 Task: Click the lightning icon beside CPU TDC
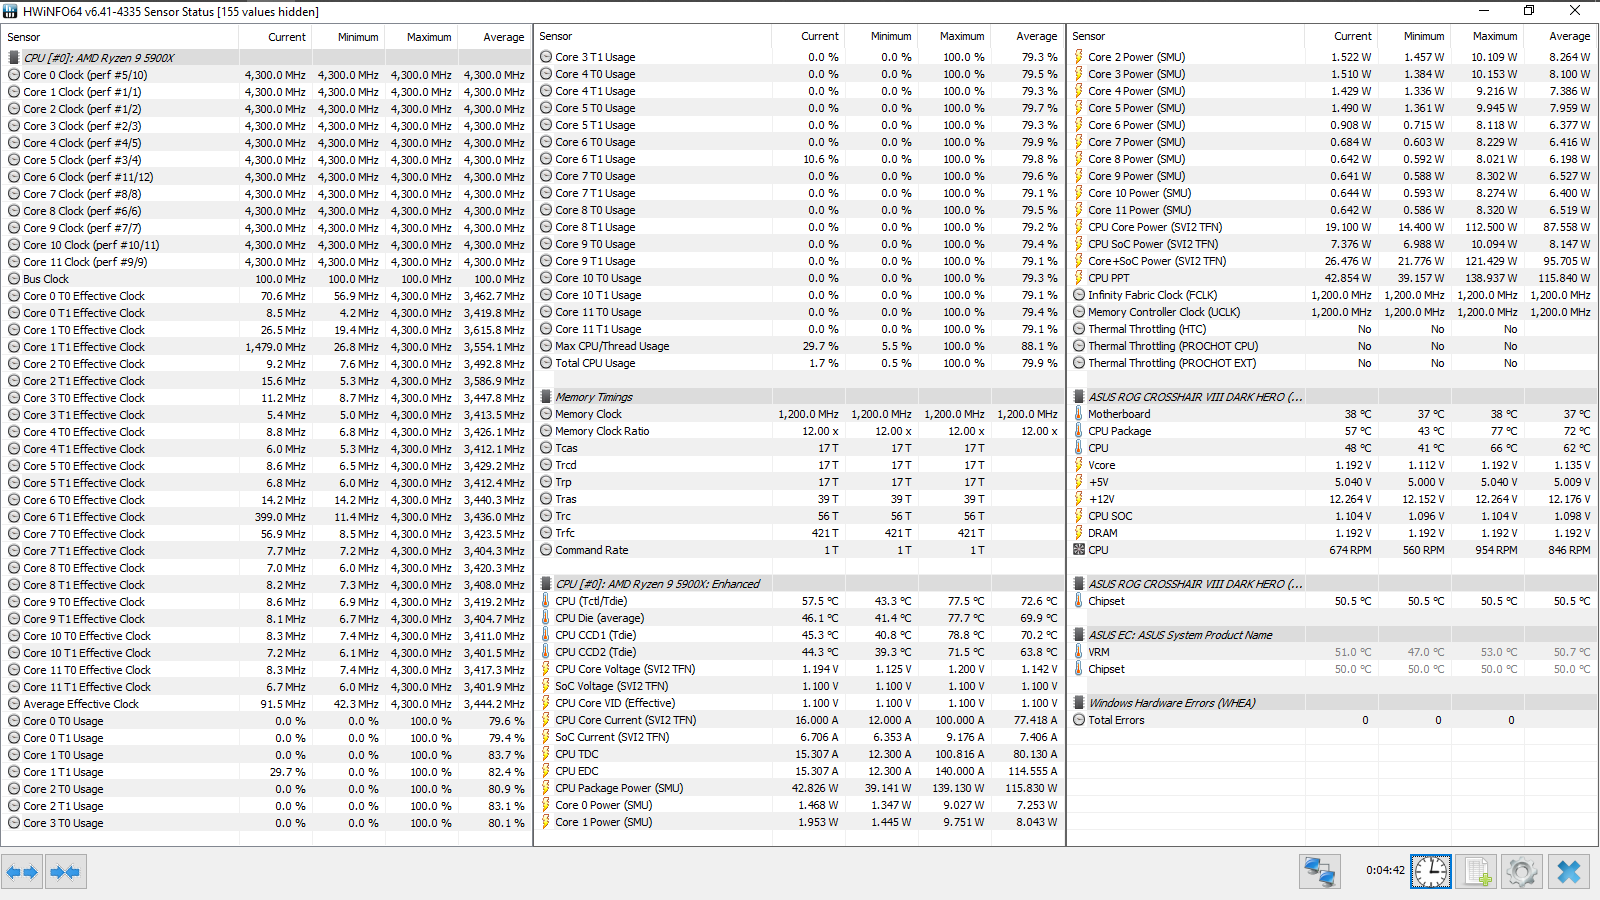point(546,754)
